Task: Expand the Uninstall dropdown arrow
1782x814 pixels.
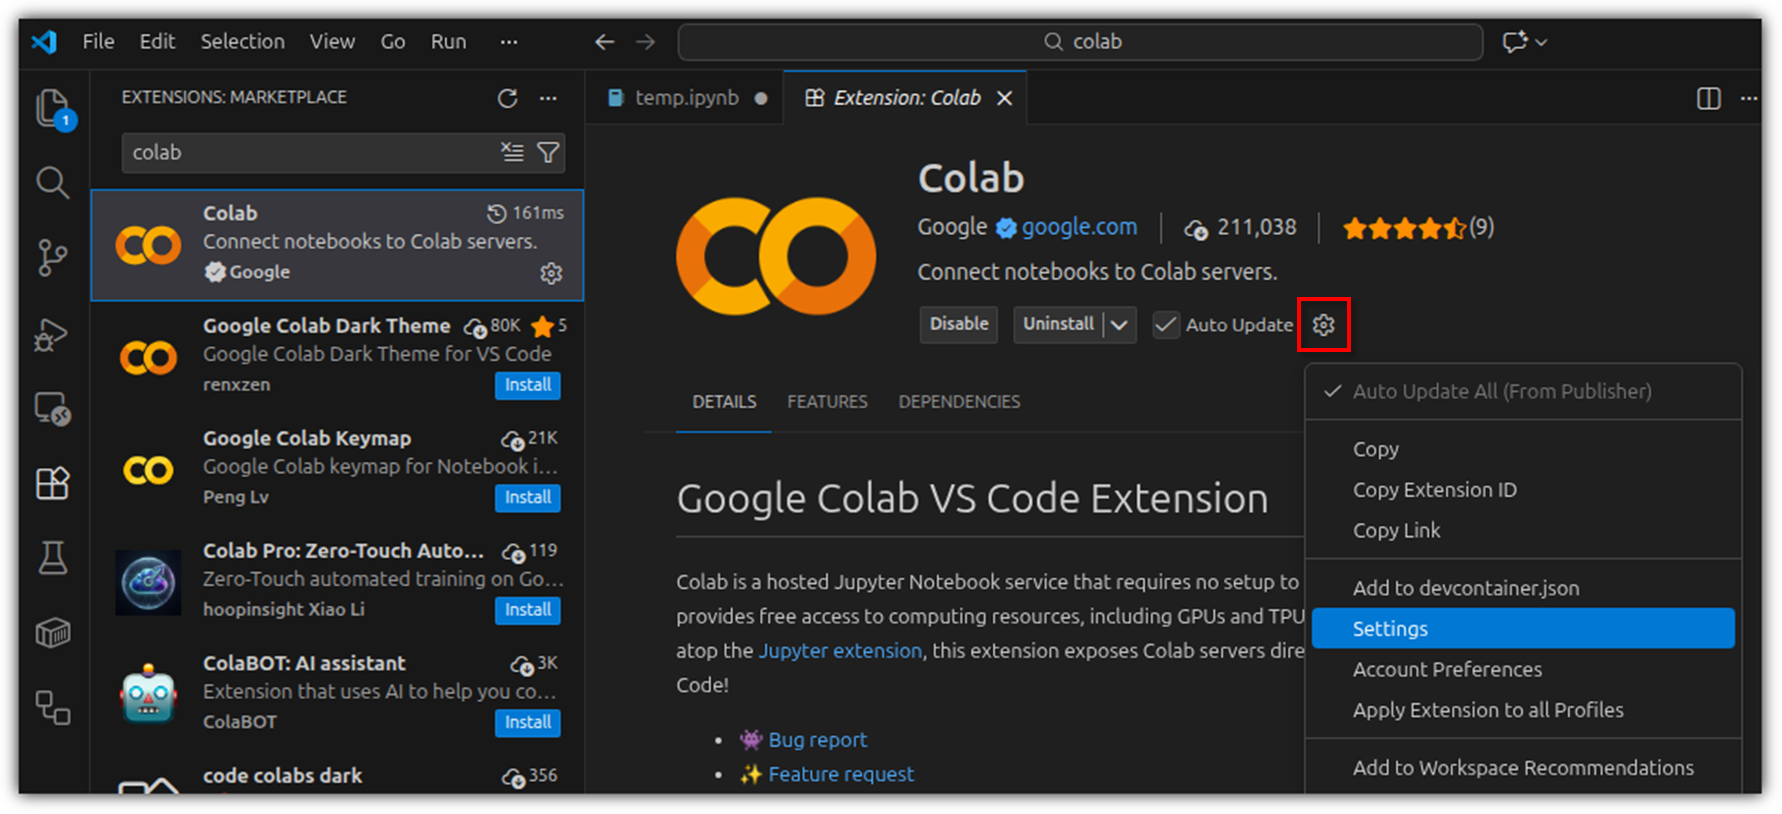Action: (1120, 325)
